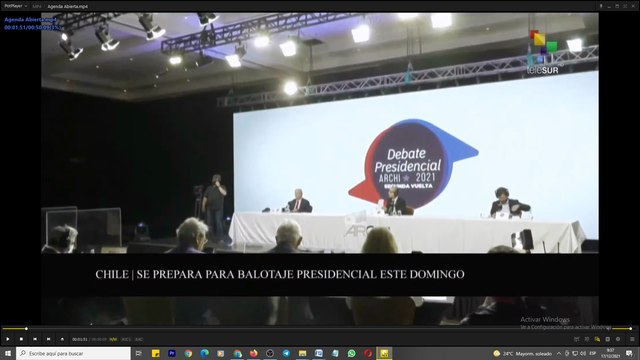Click the H/W hardware decoding indicator
Screen dimensions: 640x360
(113, 339)
